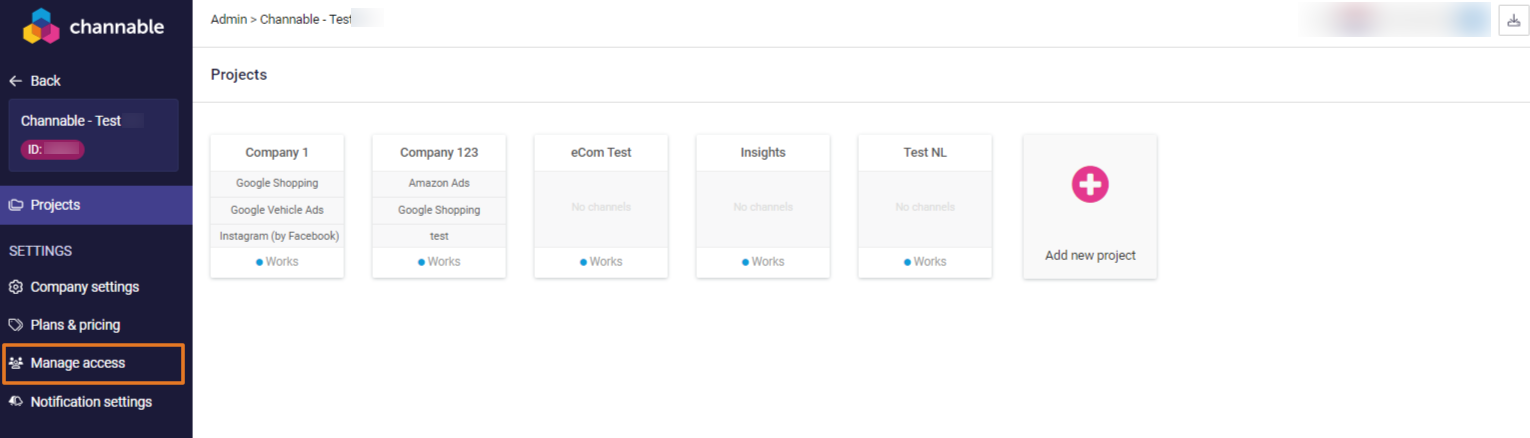The image size is (1530, 438).
Task: Open the Company 123 project card
Action: 439,153
